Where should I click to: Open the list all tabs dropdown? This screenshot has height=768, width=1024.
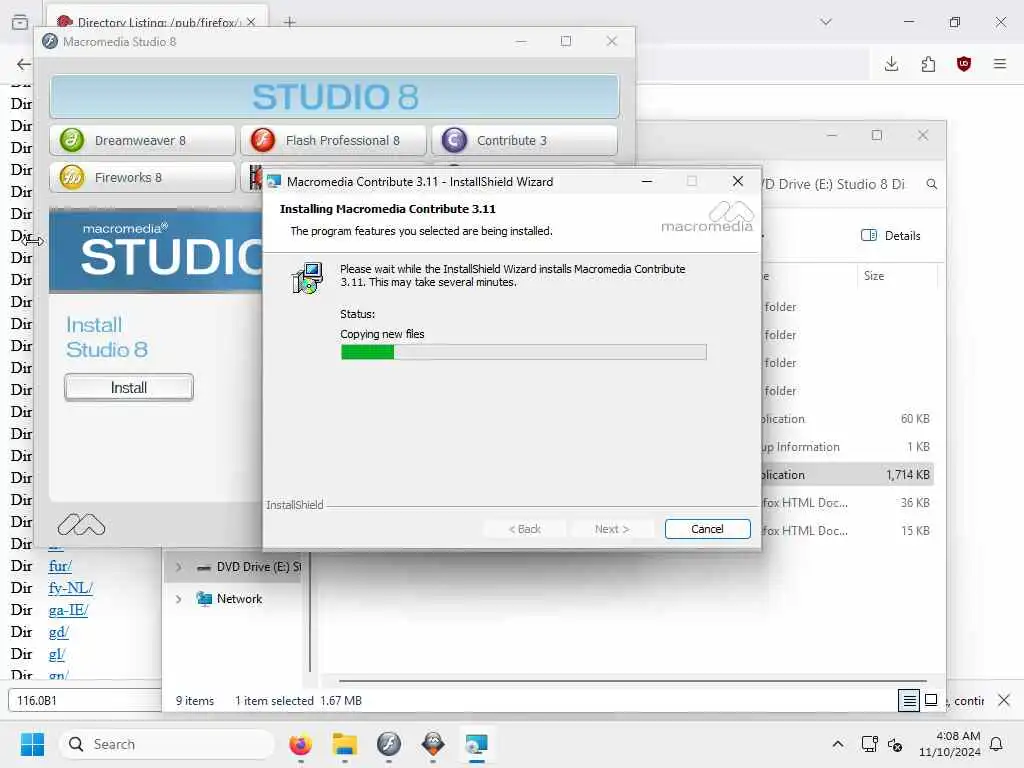tap(826, 22)
